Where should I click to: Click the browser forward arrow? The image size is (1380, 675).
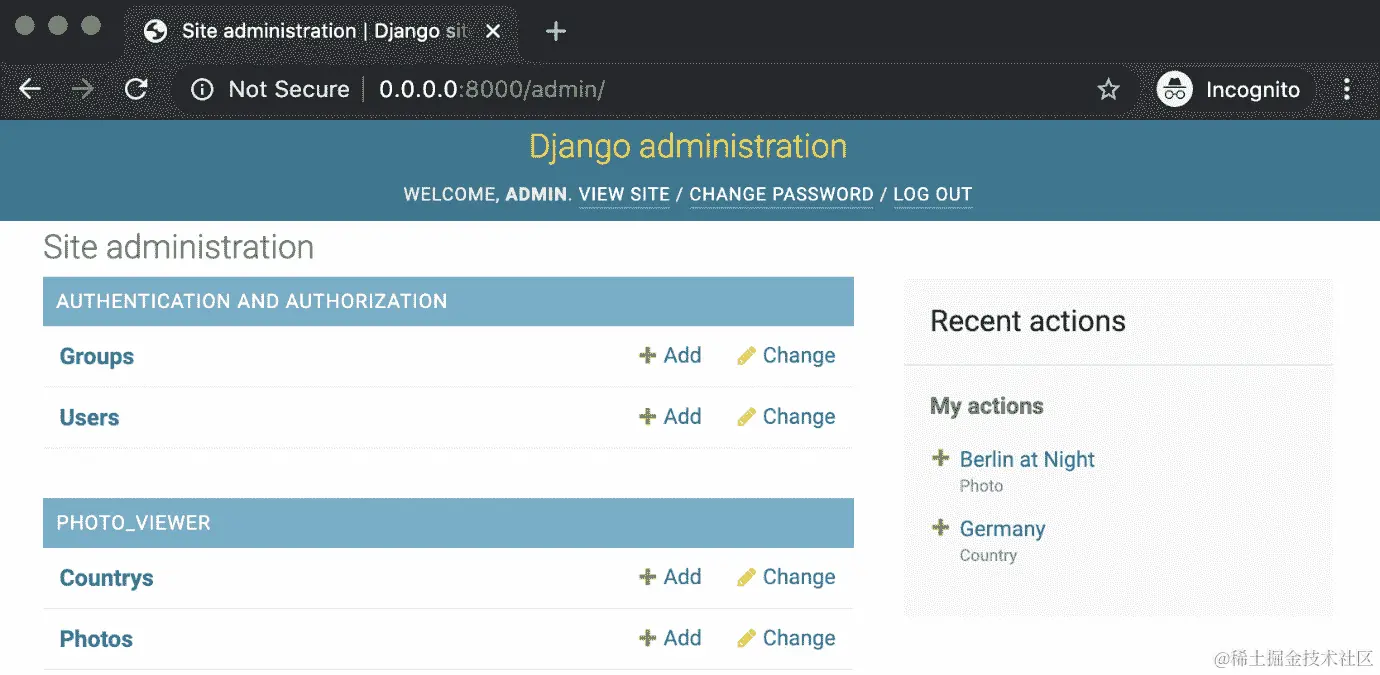click(83, 89)
